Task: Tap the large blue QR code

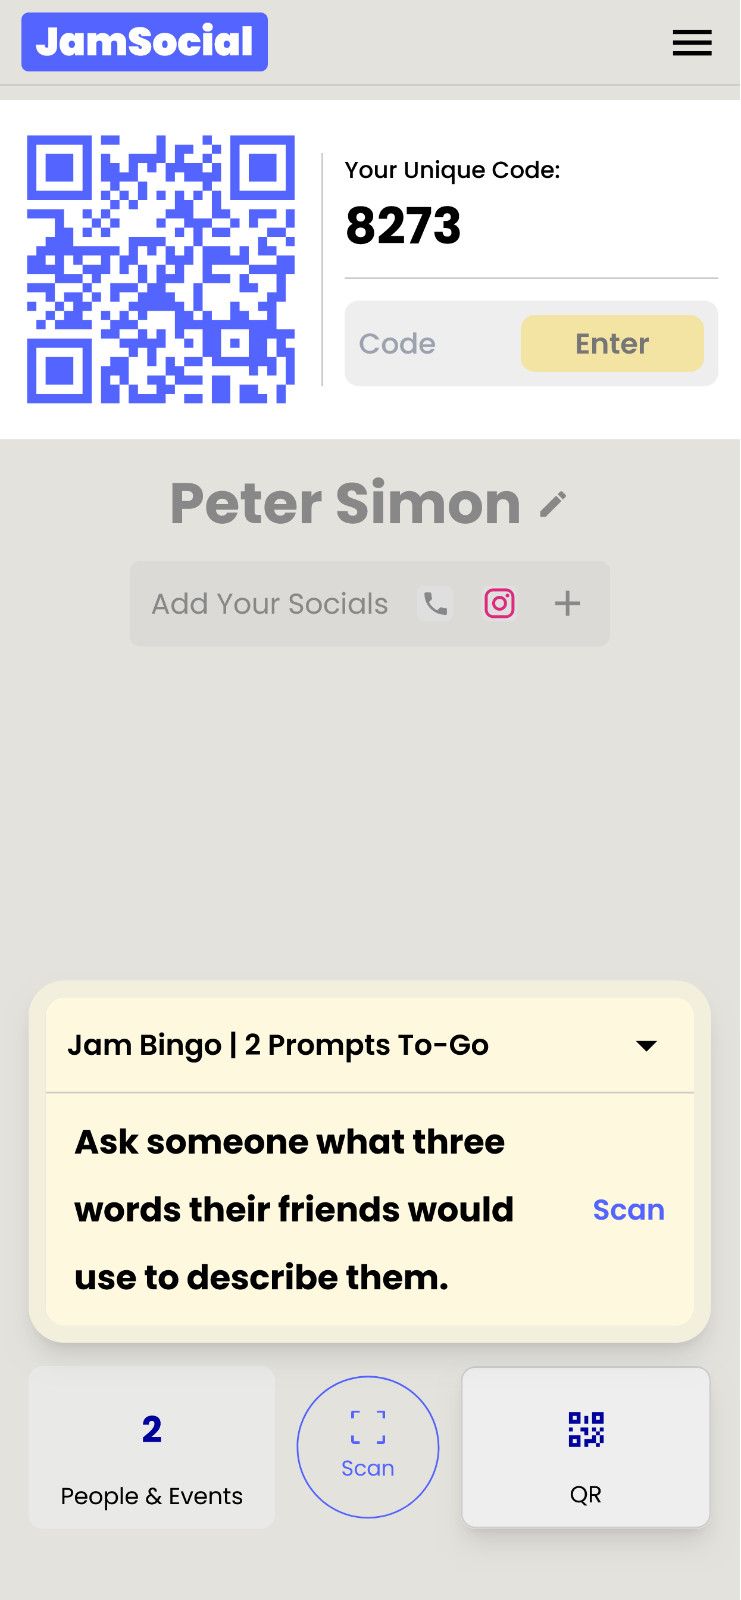Action: coord(161,269)
